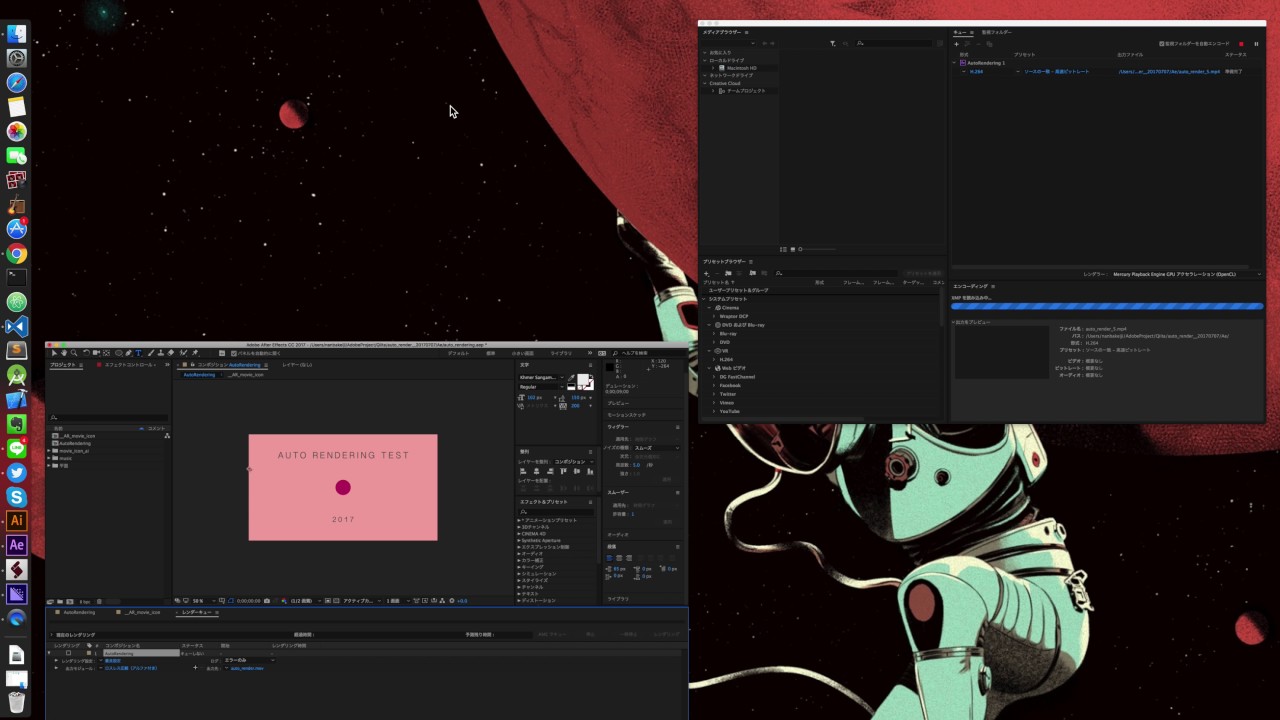Open the preset dropdown in AutoRendering 1's queue row

(x=1018, y=72)
